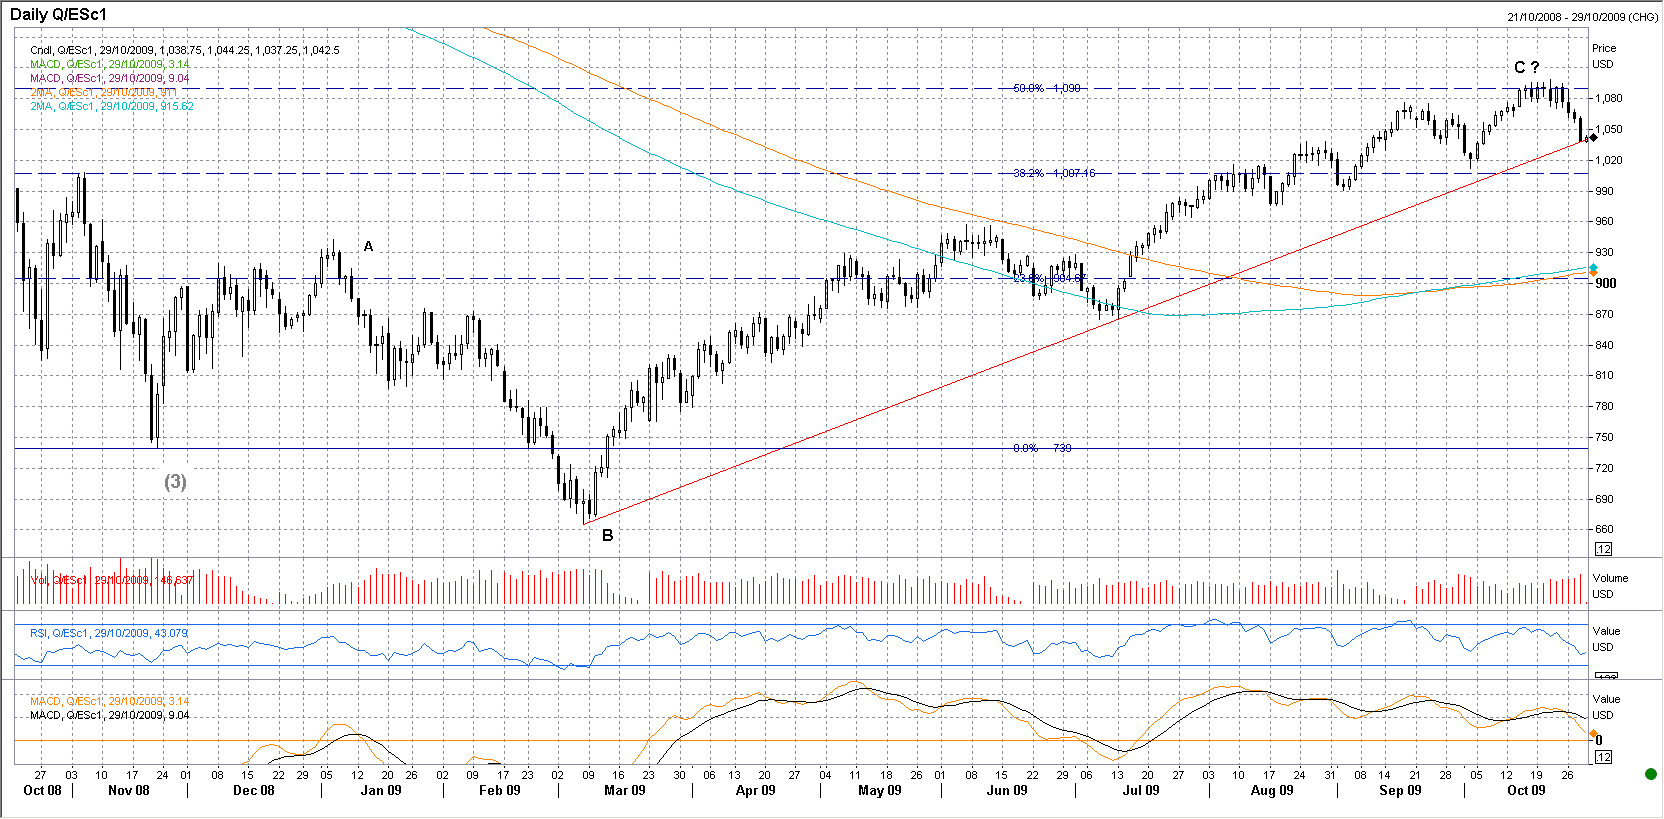1664x819 pixels.
Task: Click the red Vol Q/ESc1 volume legend
Action: click(112, 580)
